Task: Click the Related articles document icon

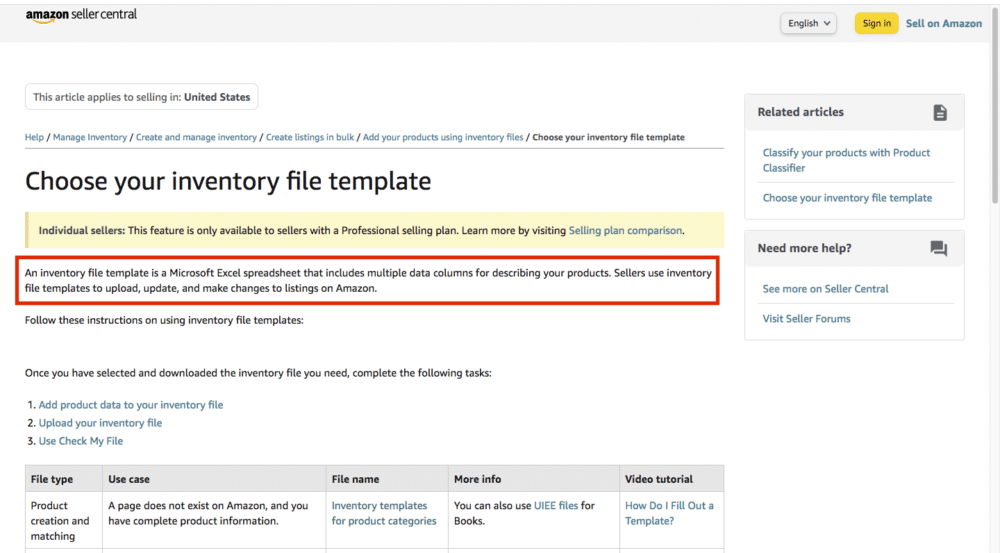Action: [x=939, y=113]
